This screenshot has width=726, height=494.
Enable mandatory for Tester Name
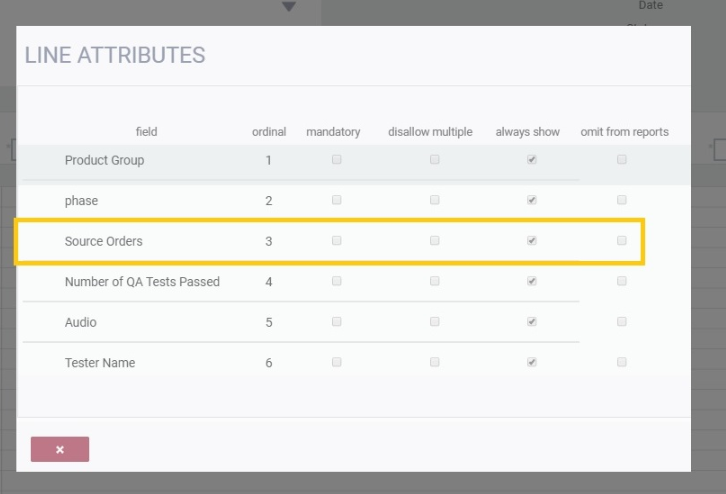[337, 362]
